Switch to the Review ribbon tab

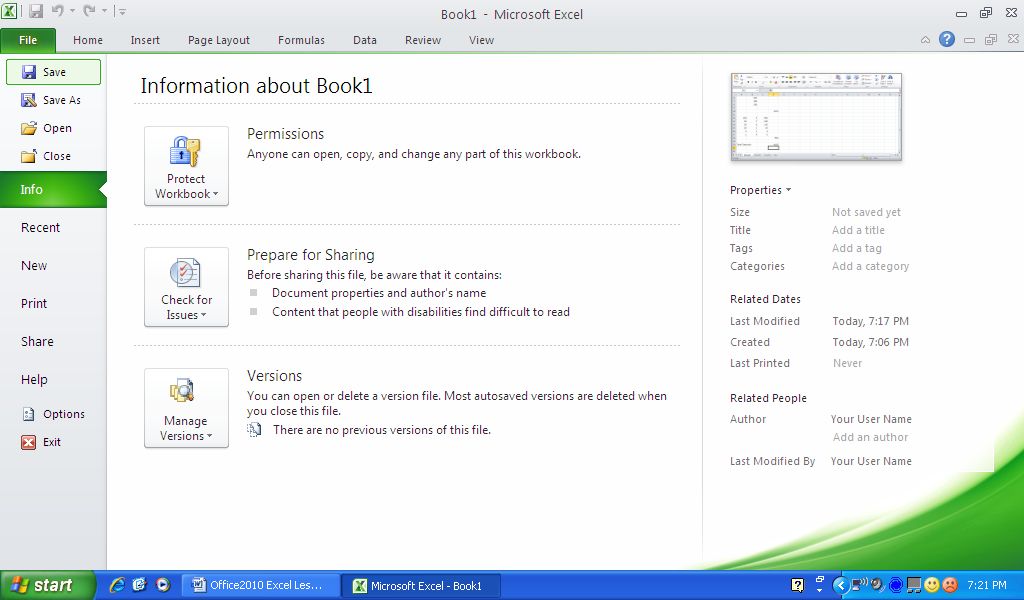(423, 40)
